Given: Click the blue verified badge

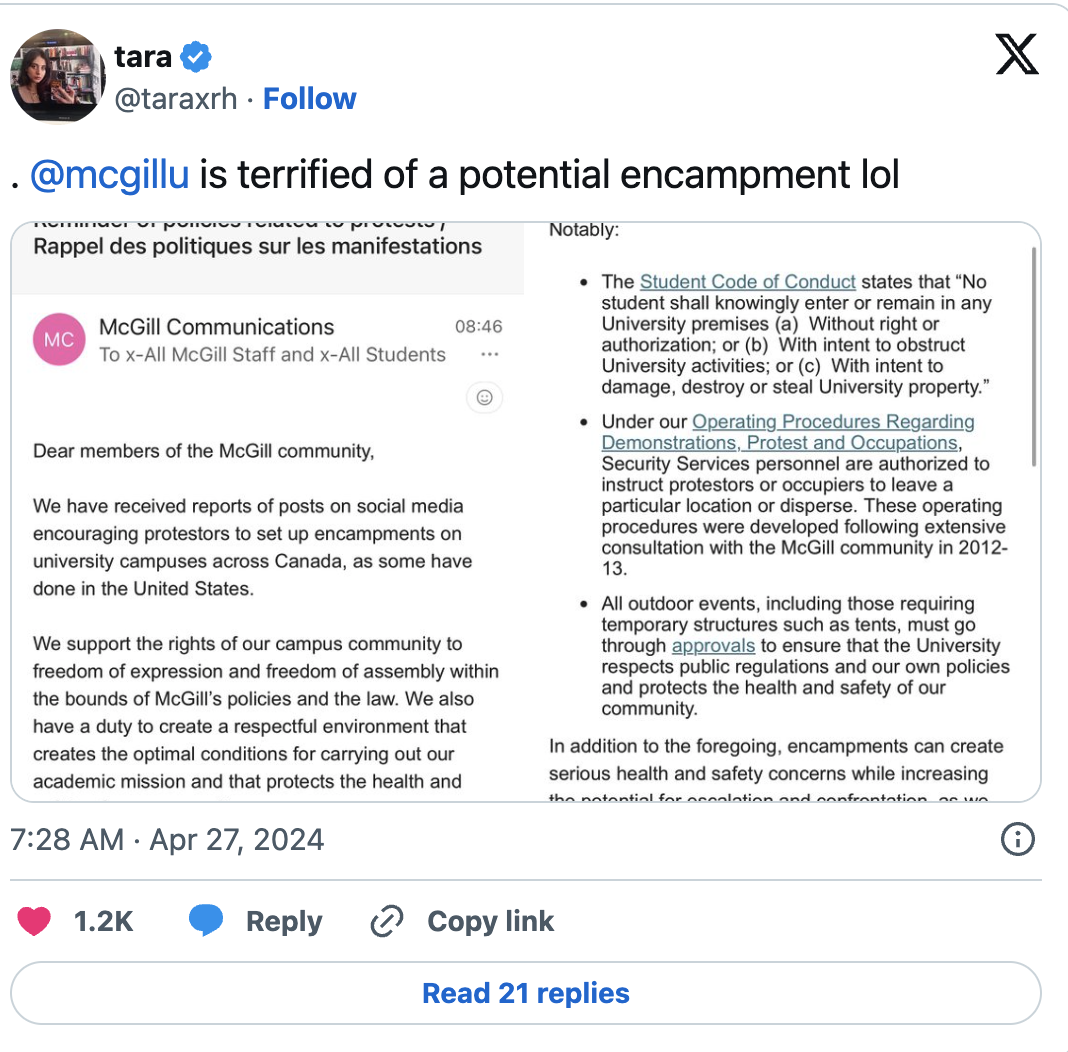Looking at the screenshot, I should [195, 57].
